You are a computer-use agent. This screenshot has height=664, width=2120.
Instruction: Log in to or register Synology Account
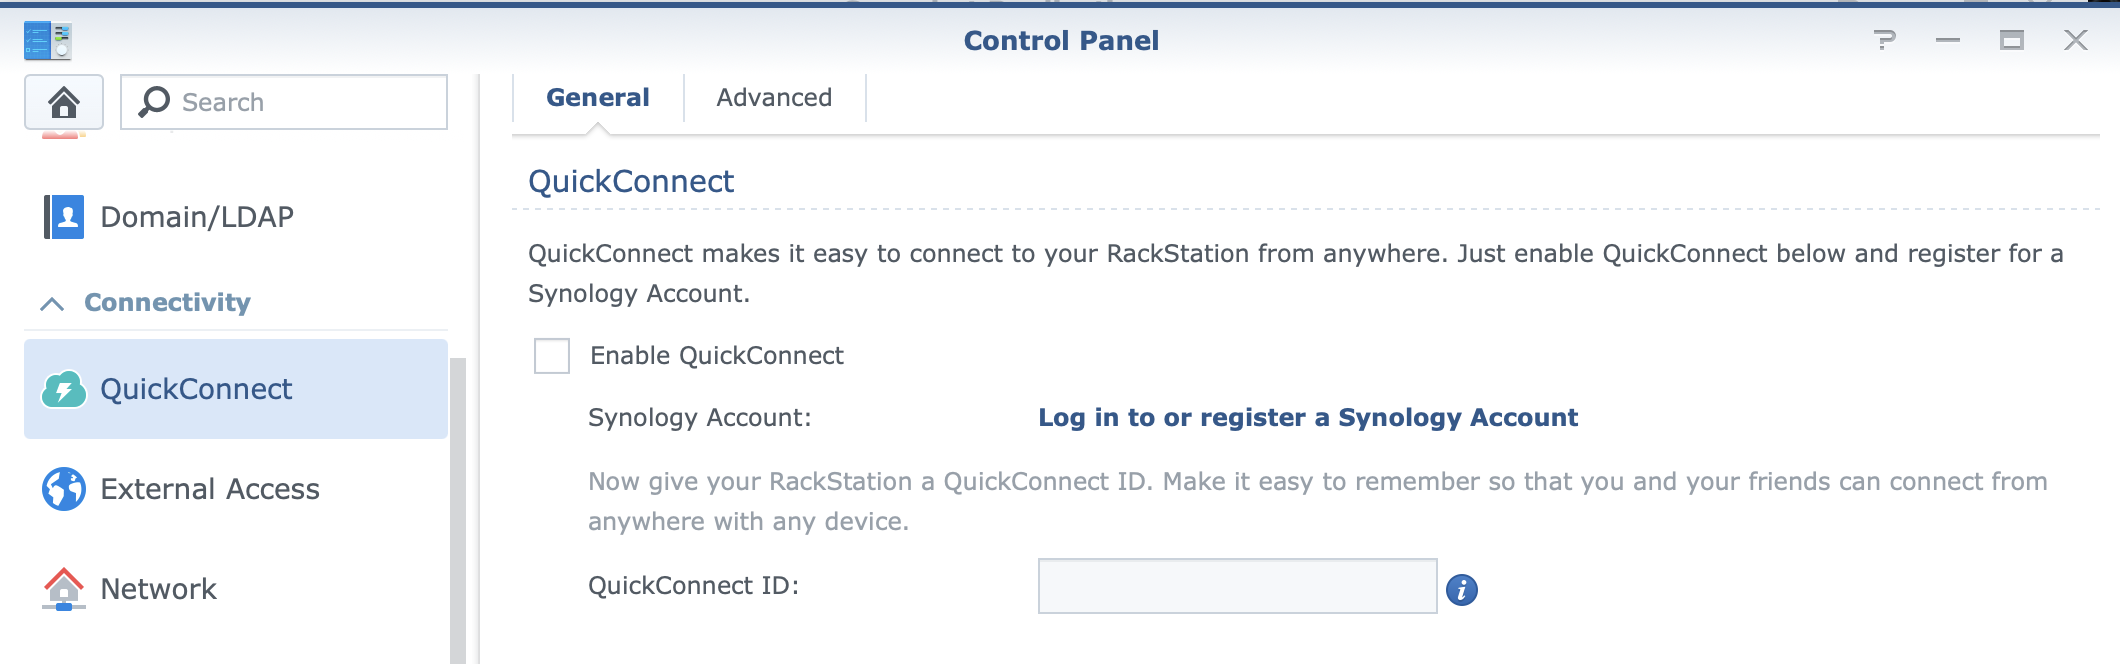pos(1307,418)
